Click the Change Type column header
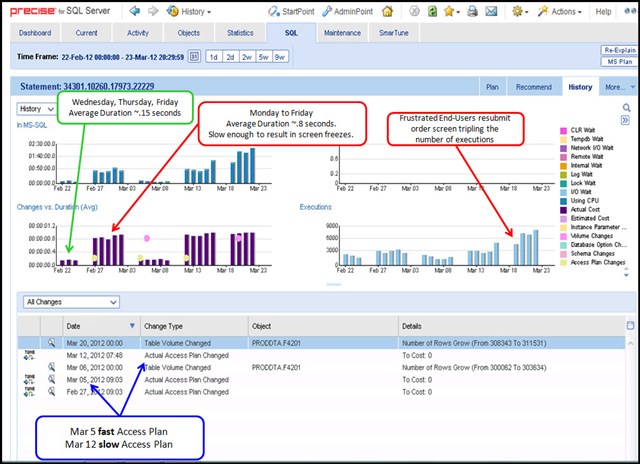 [194, 326]
